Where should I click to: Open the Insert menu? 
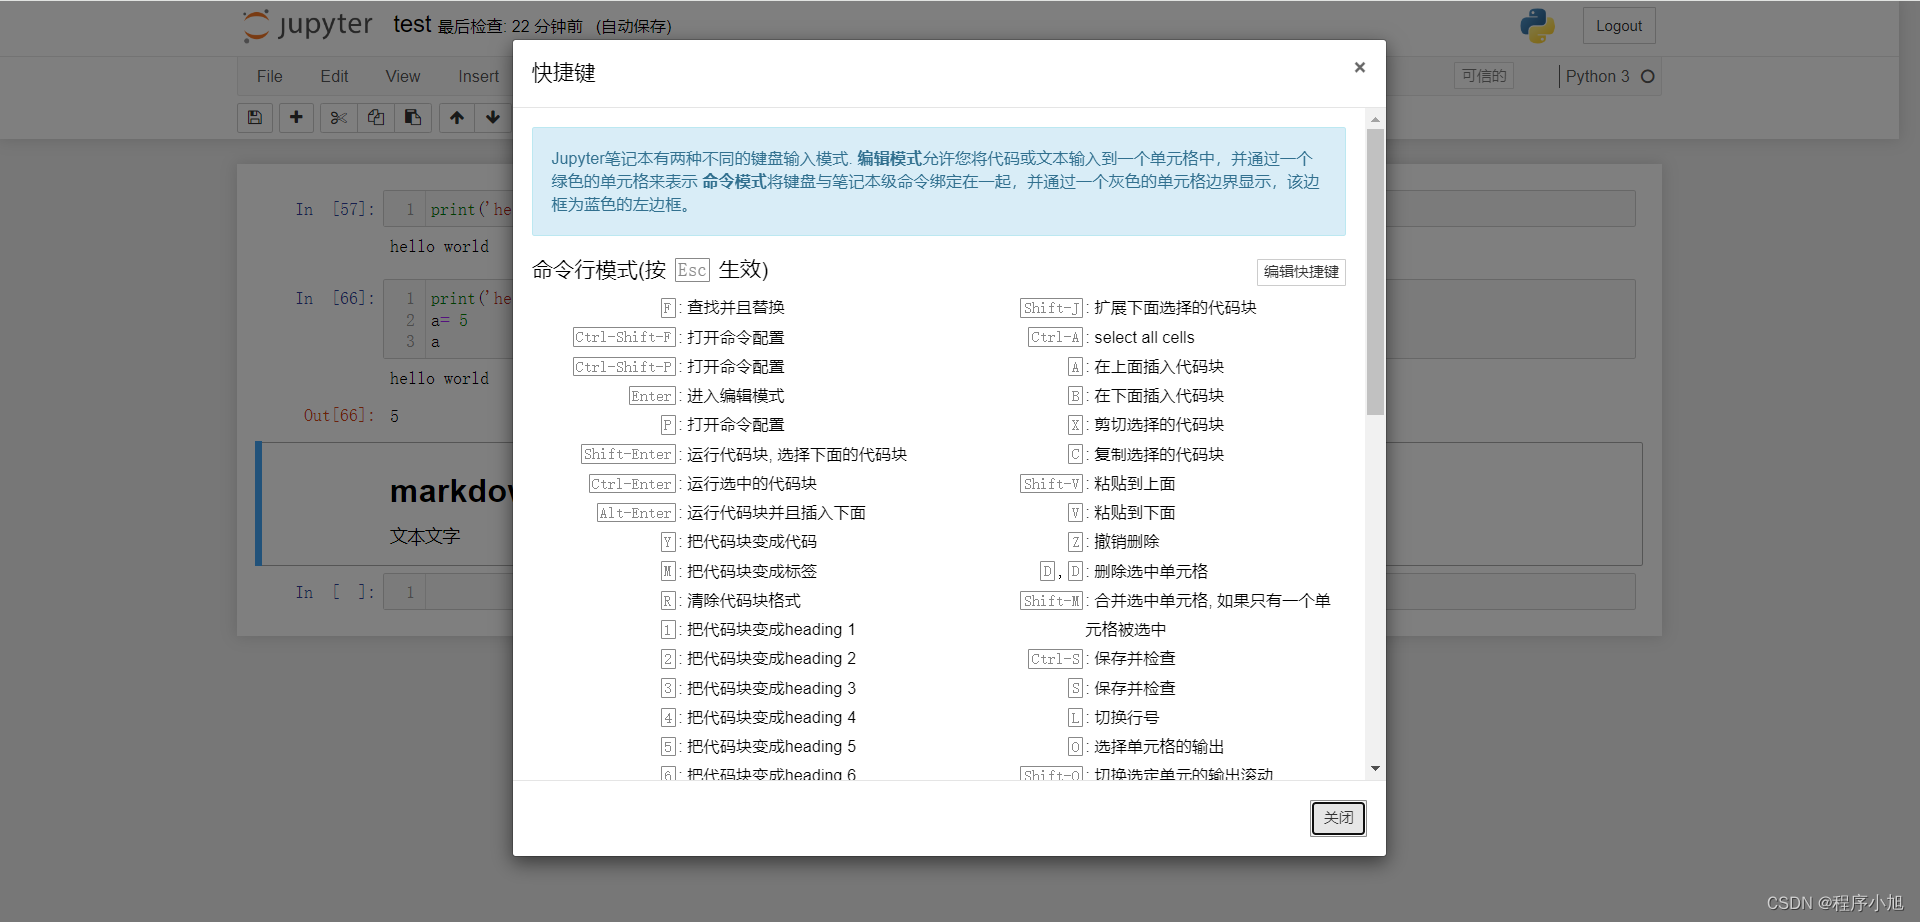point(479,76)
